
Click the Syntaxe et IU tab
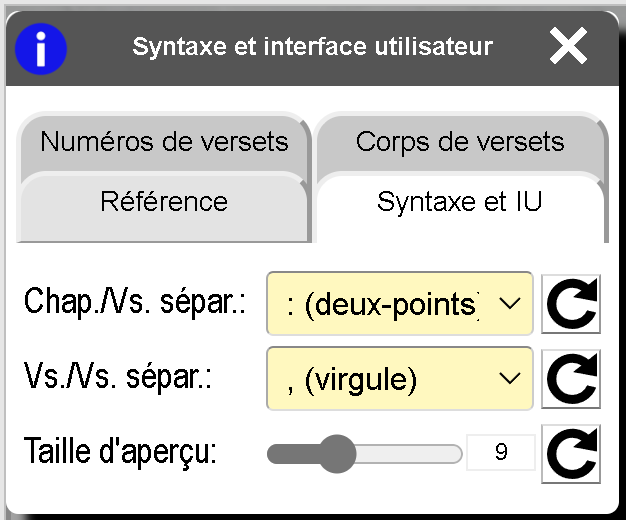click(x=460, y=202)
